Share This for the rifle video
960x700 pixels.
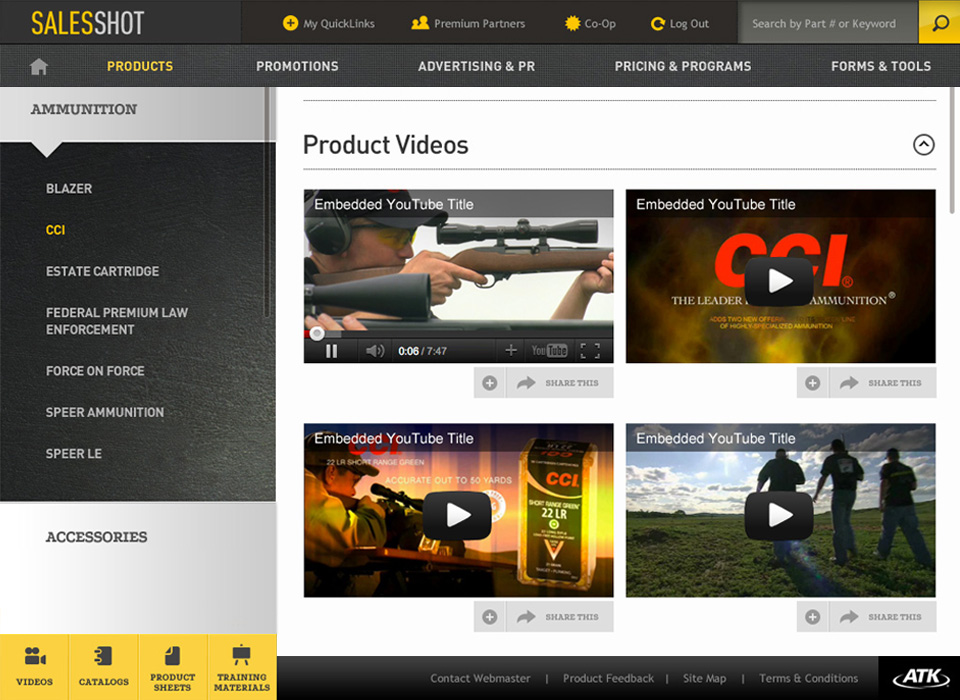(560, 383)
